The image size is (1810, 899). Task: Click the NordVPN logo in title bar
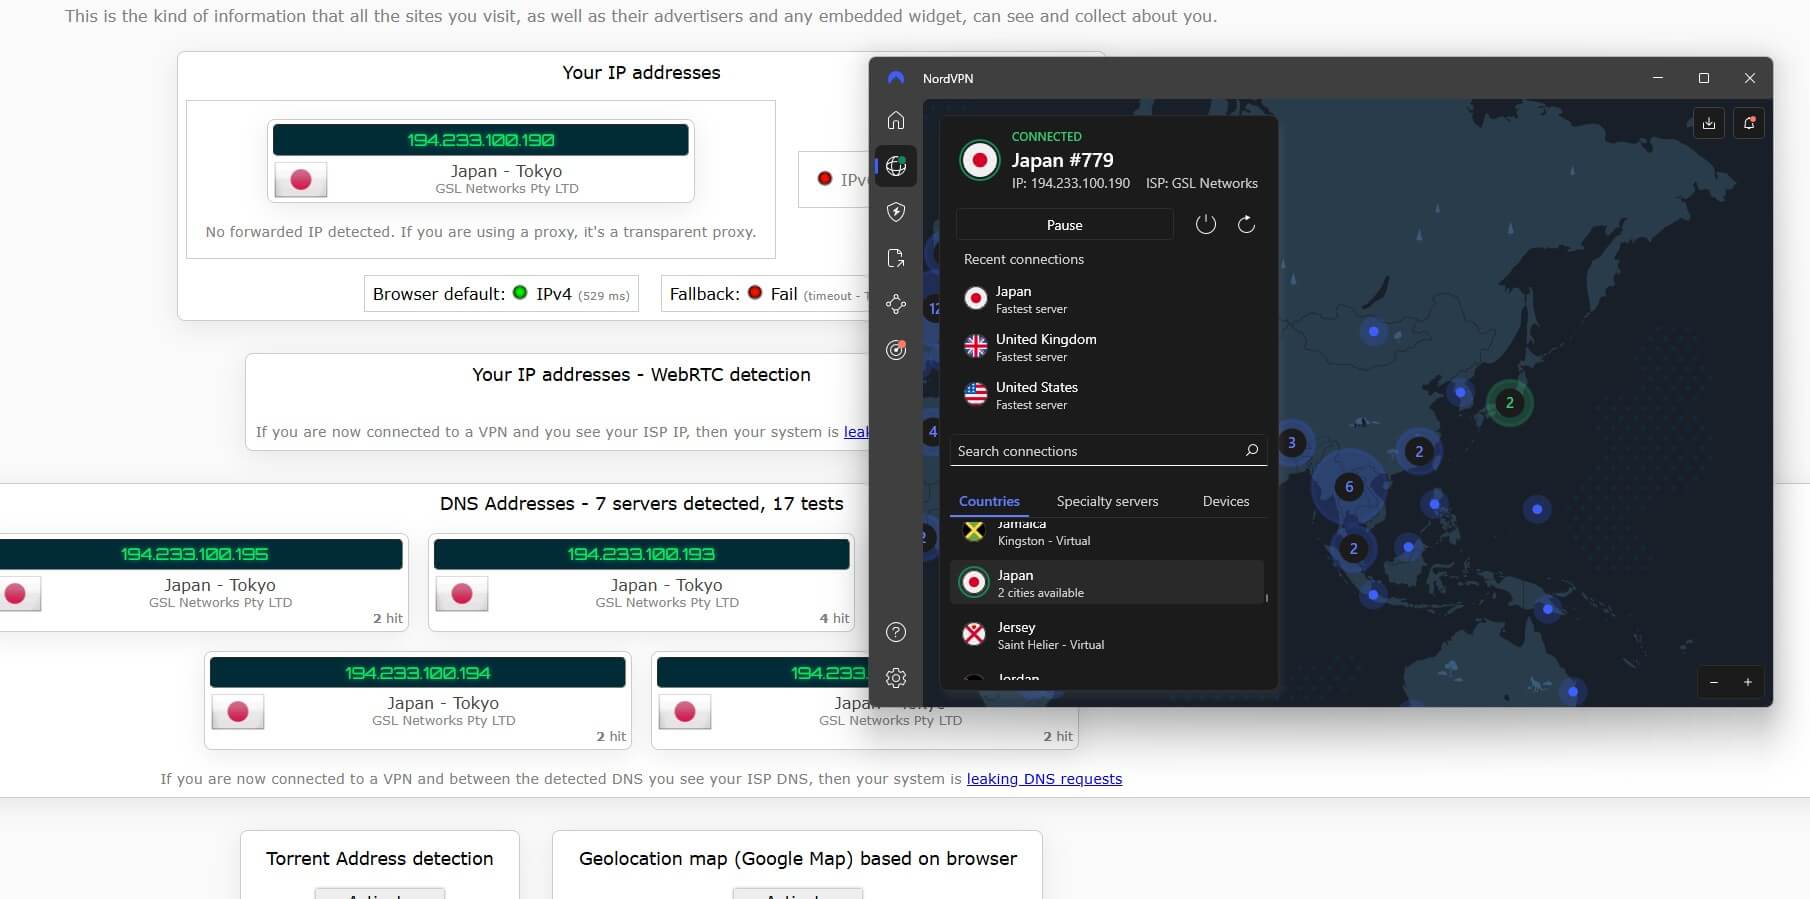896,78
